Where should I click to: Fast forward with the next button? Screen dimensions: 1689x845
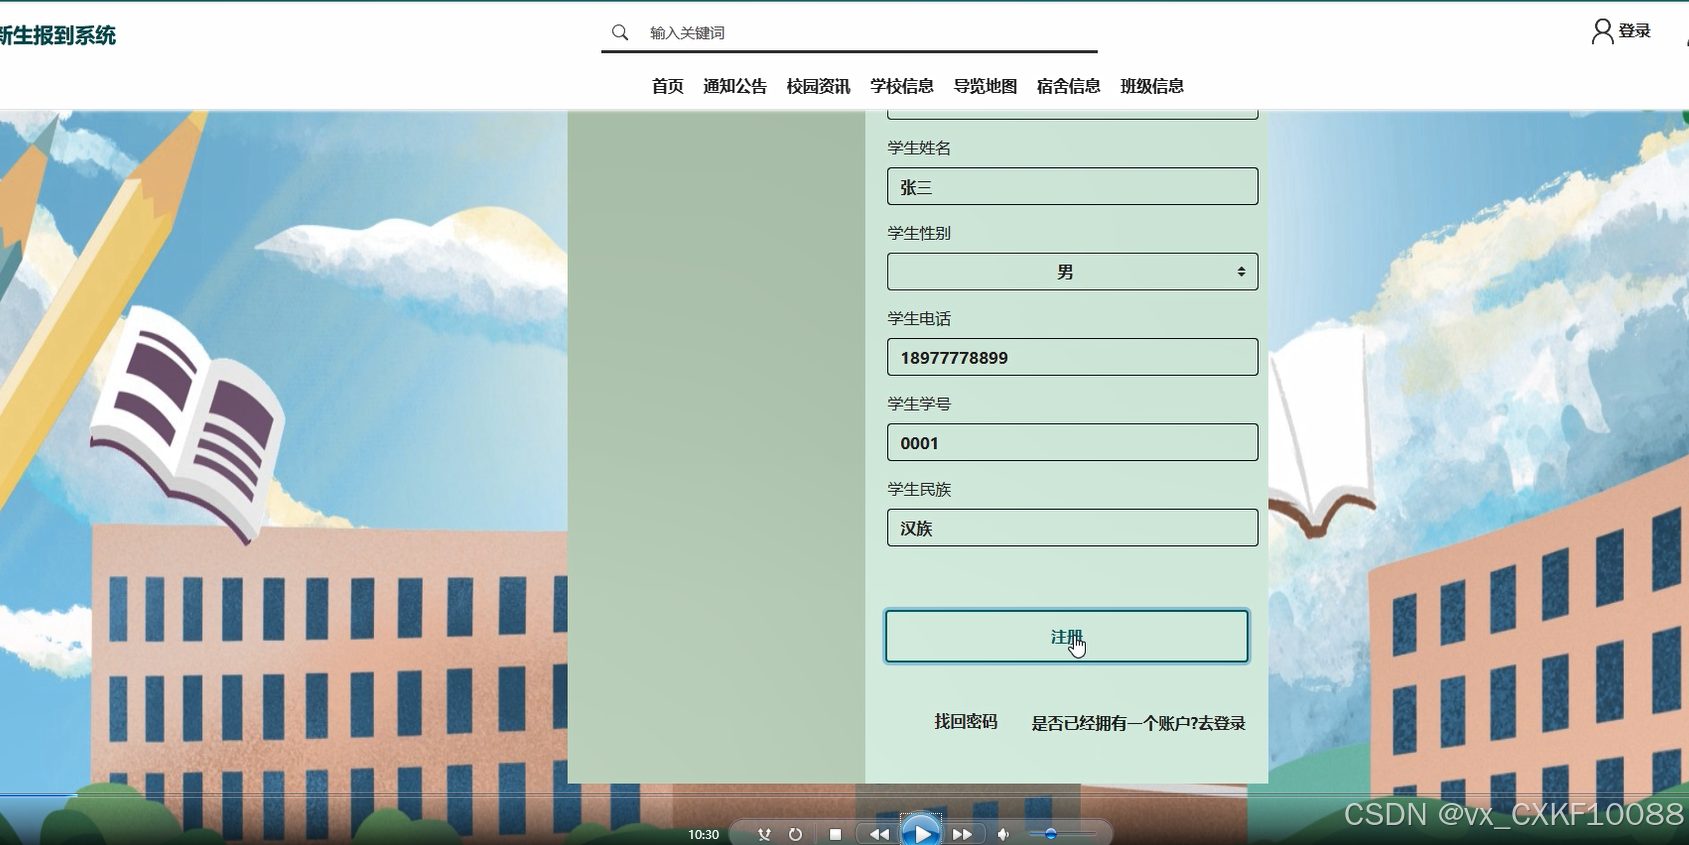click(962, 834)
